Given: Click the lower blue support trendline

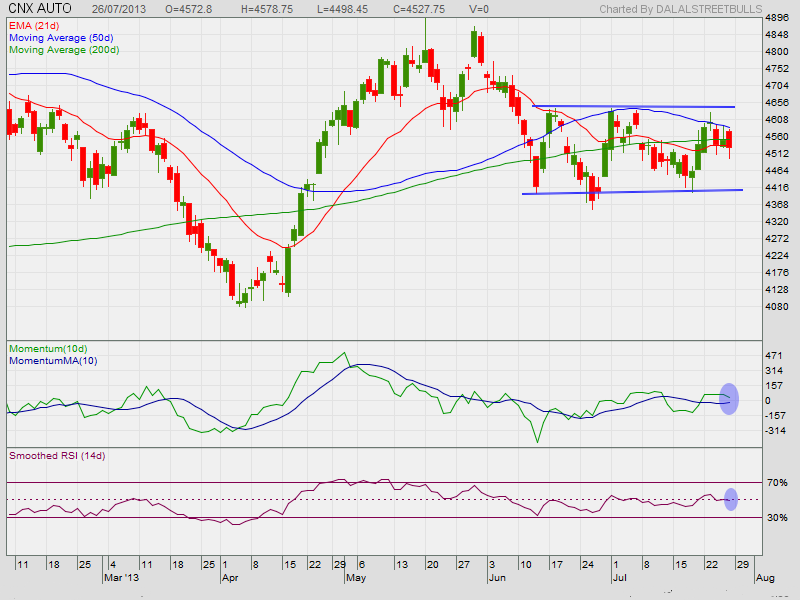Looking at the screenshot, I should (x=632, y=192).
